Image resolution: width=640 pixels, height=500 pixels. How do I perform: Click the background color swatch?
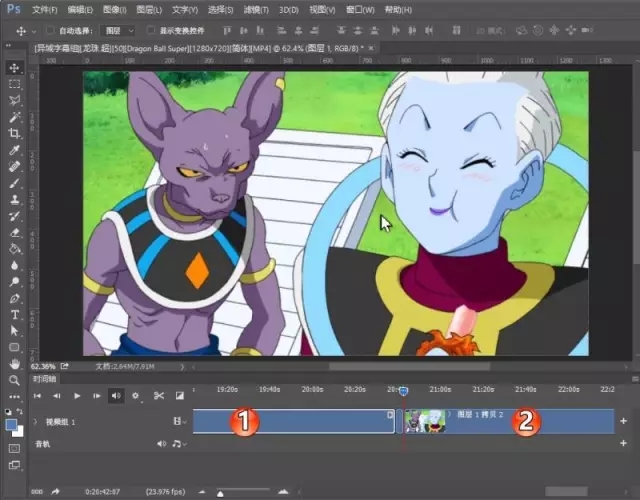(x=19, y=433)
